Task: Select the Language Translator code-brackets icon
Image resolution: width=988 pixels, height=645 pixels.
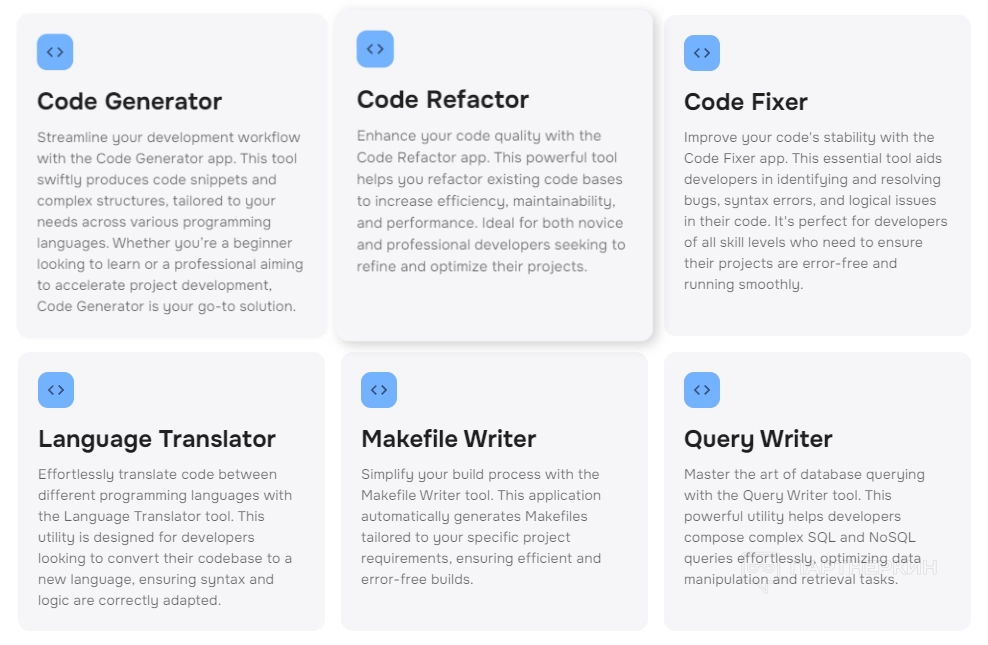Action: point(56,390)
